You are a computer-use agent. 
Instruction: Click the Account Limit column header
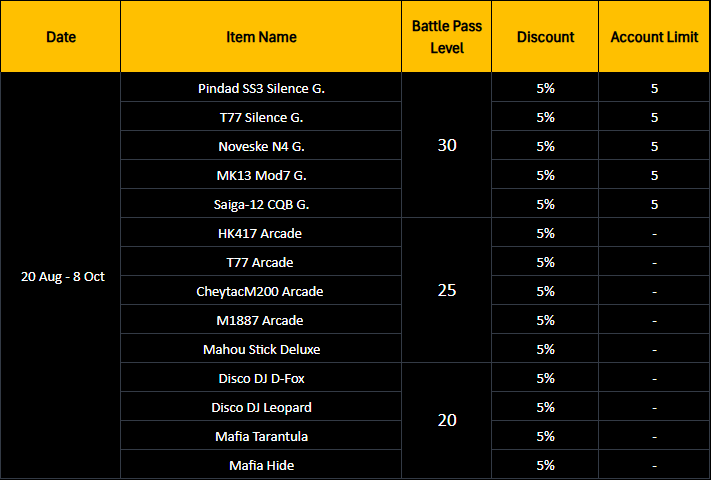[x=654, y=37]
